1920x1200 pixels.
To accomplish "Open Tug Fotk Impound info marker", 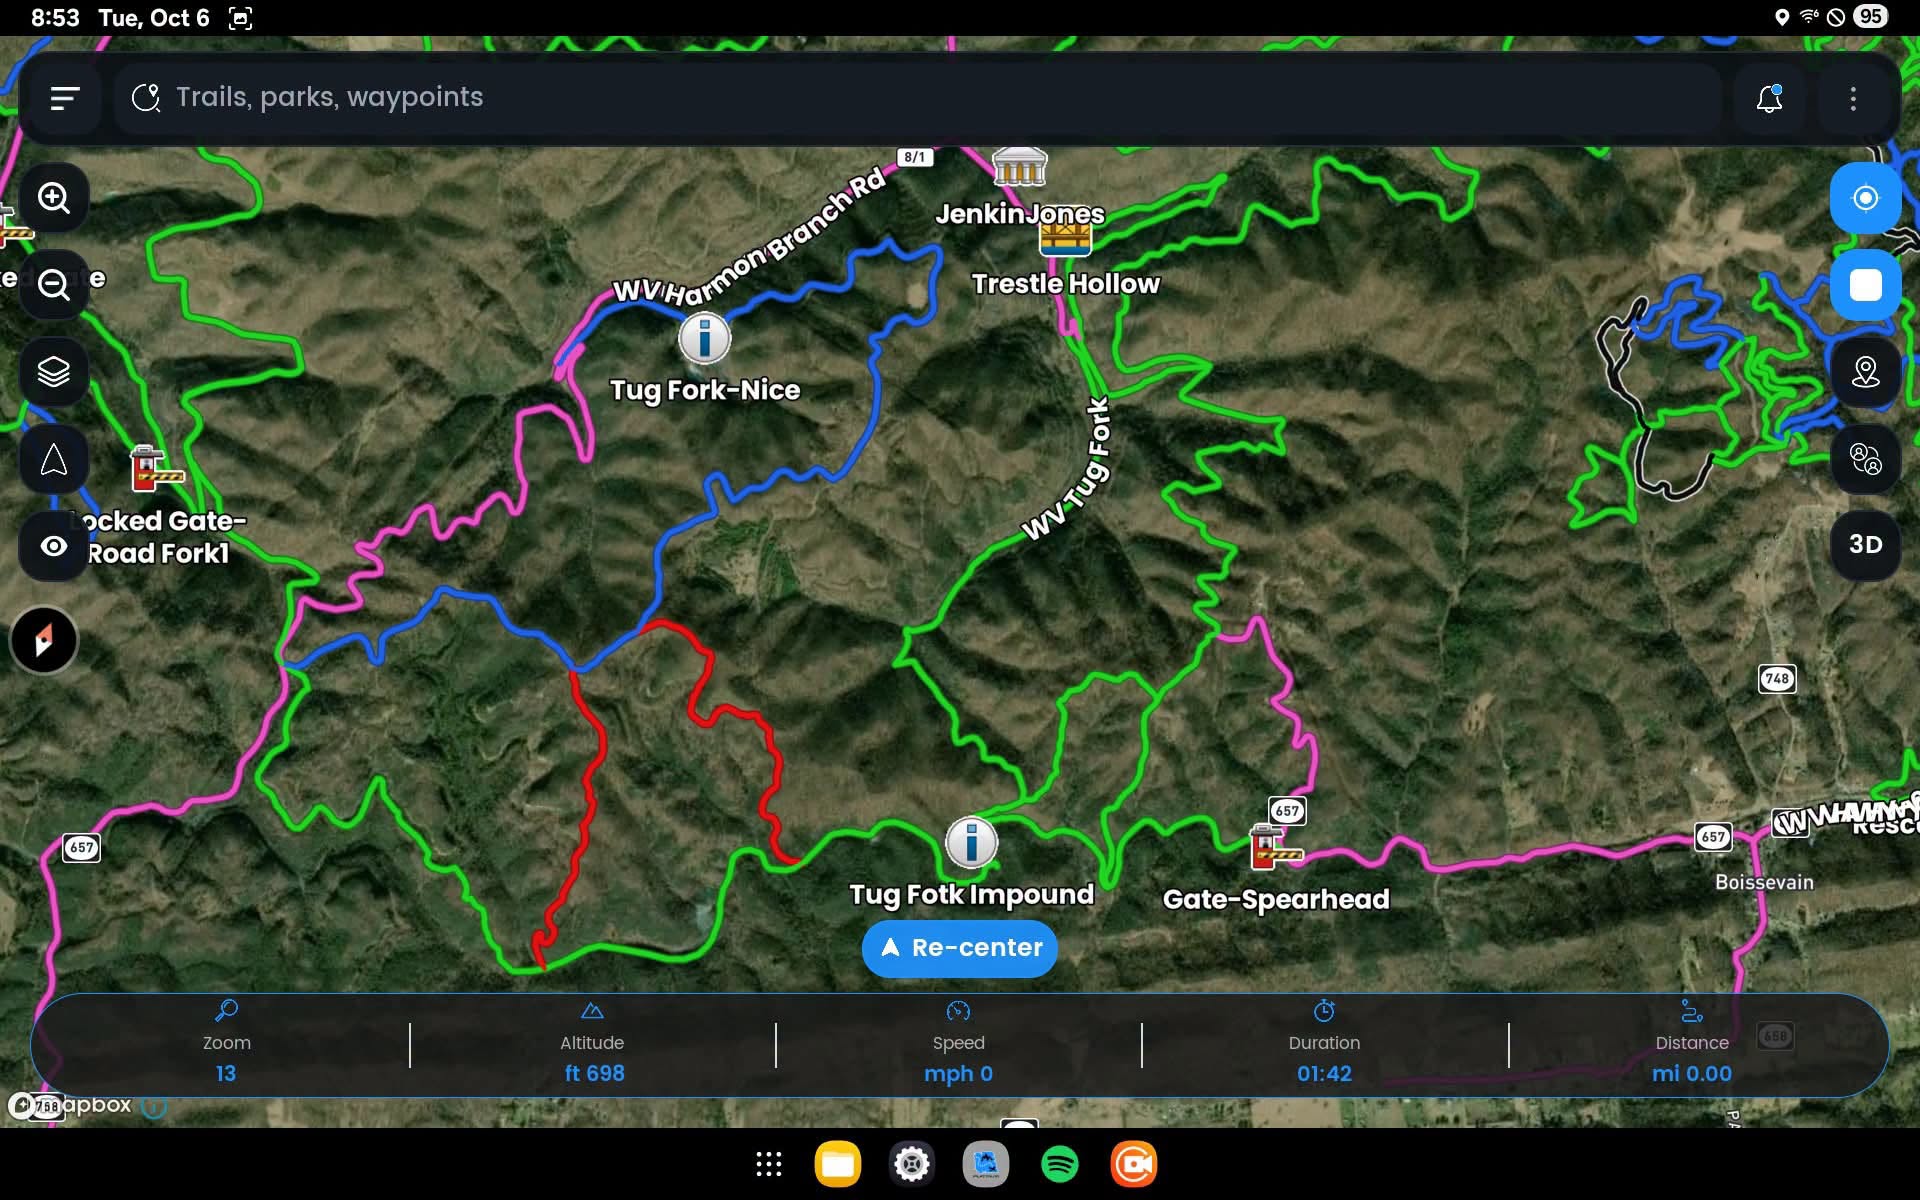I will click(x=971, y=842).
